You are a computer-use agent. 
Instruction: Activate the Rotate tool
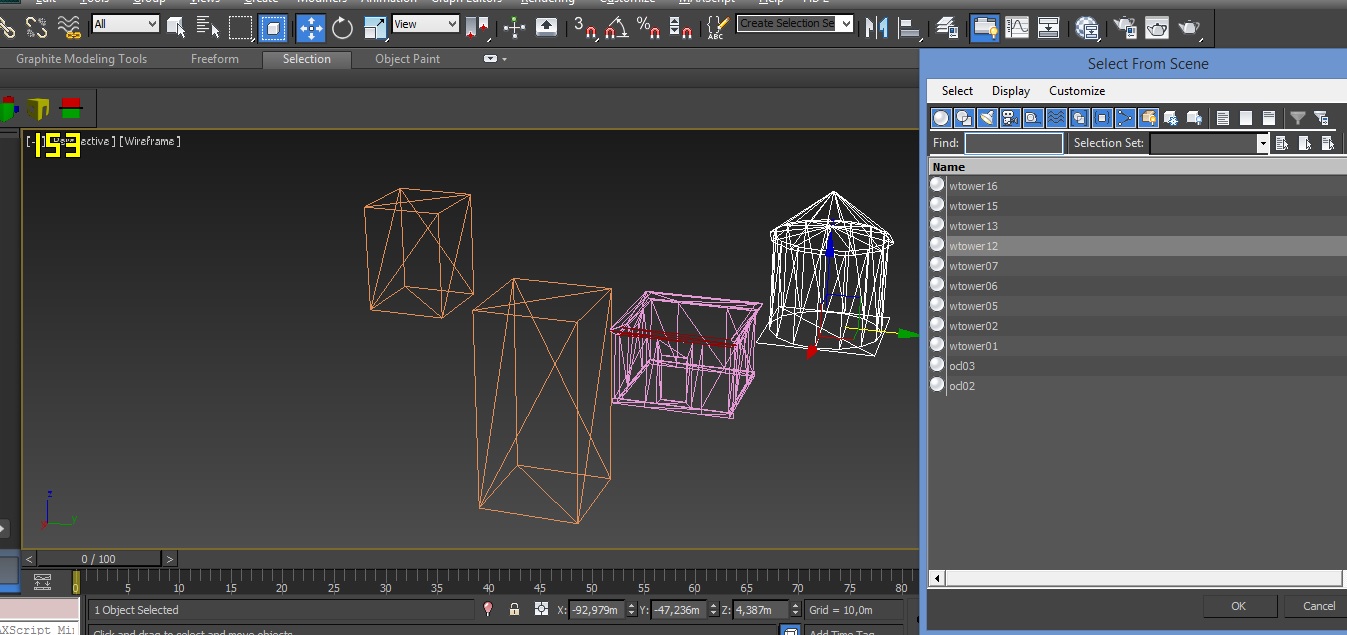pyautogui.click(x=343, y=27)
